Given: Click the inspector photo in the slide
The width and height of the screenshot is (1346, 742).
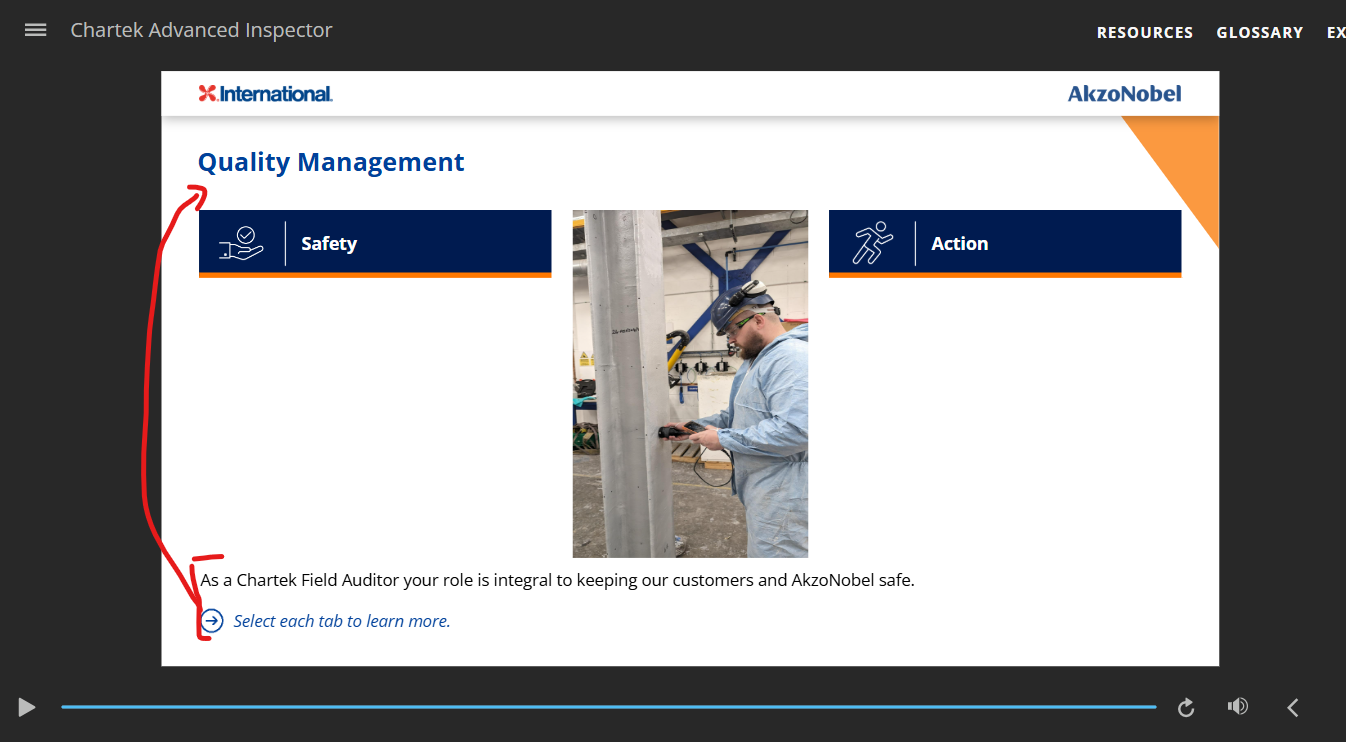Looking at the screenshot, I should point(690,384).
